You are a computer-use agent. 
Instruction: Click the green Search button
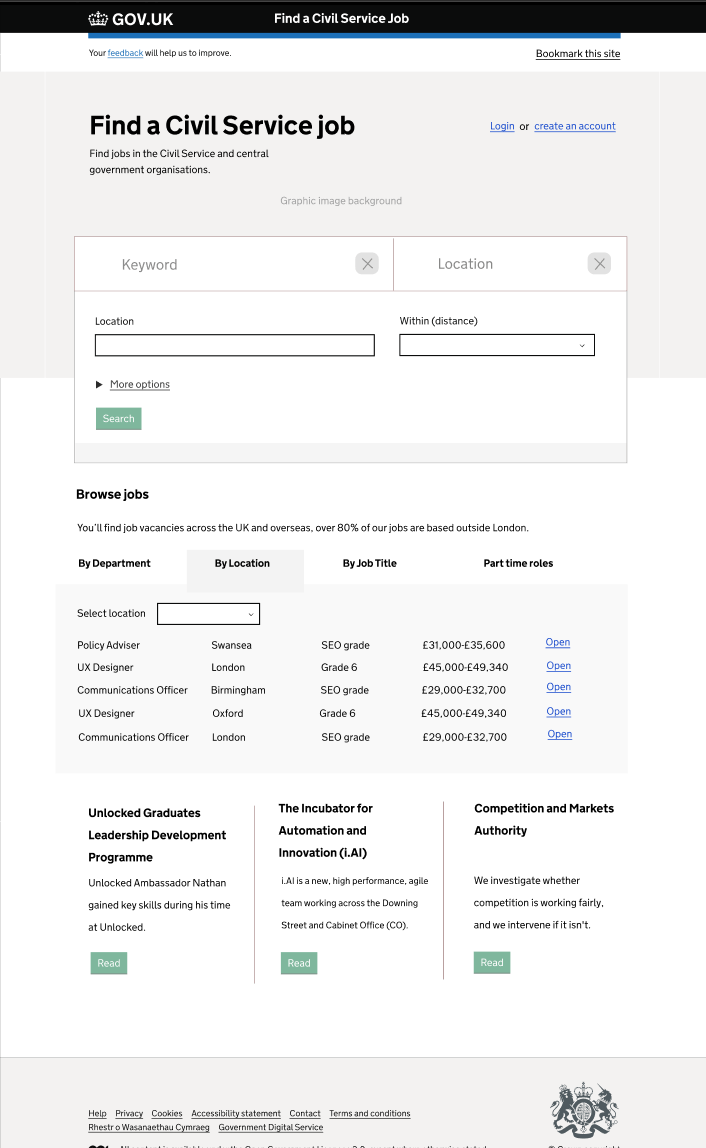[119, 419]
